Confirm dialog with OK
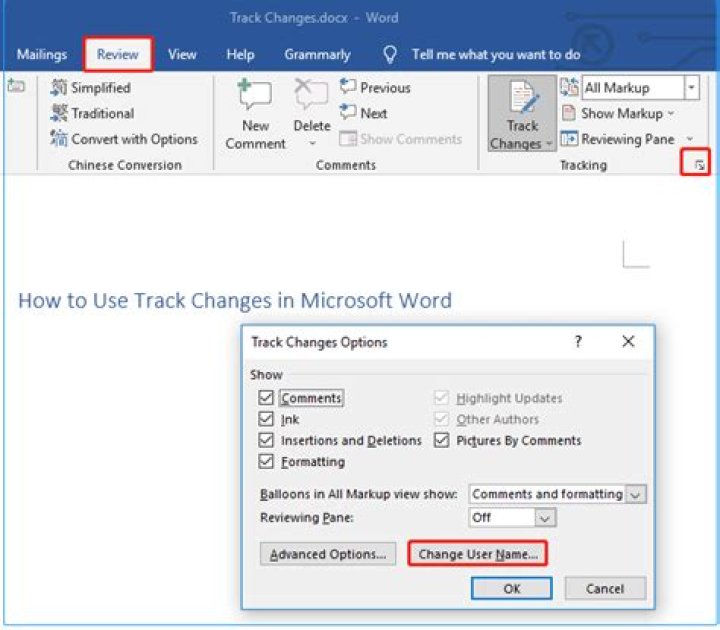Viewport: 720px width, 630px height. pyautogui.click(x=512, y=588)
